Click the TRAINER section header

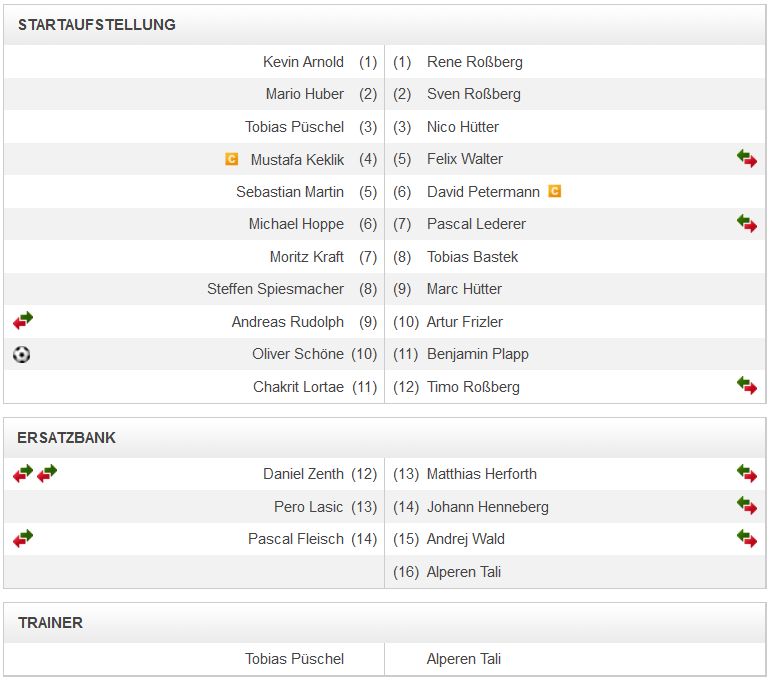point(50,623)
